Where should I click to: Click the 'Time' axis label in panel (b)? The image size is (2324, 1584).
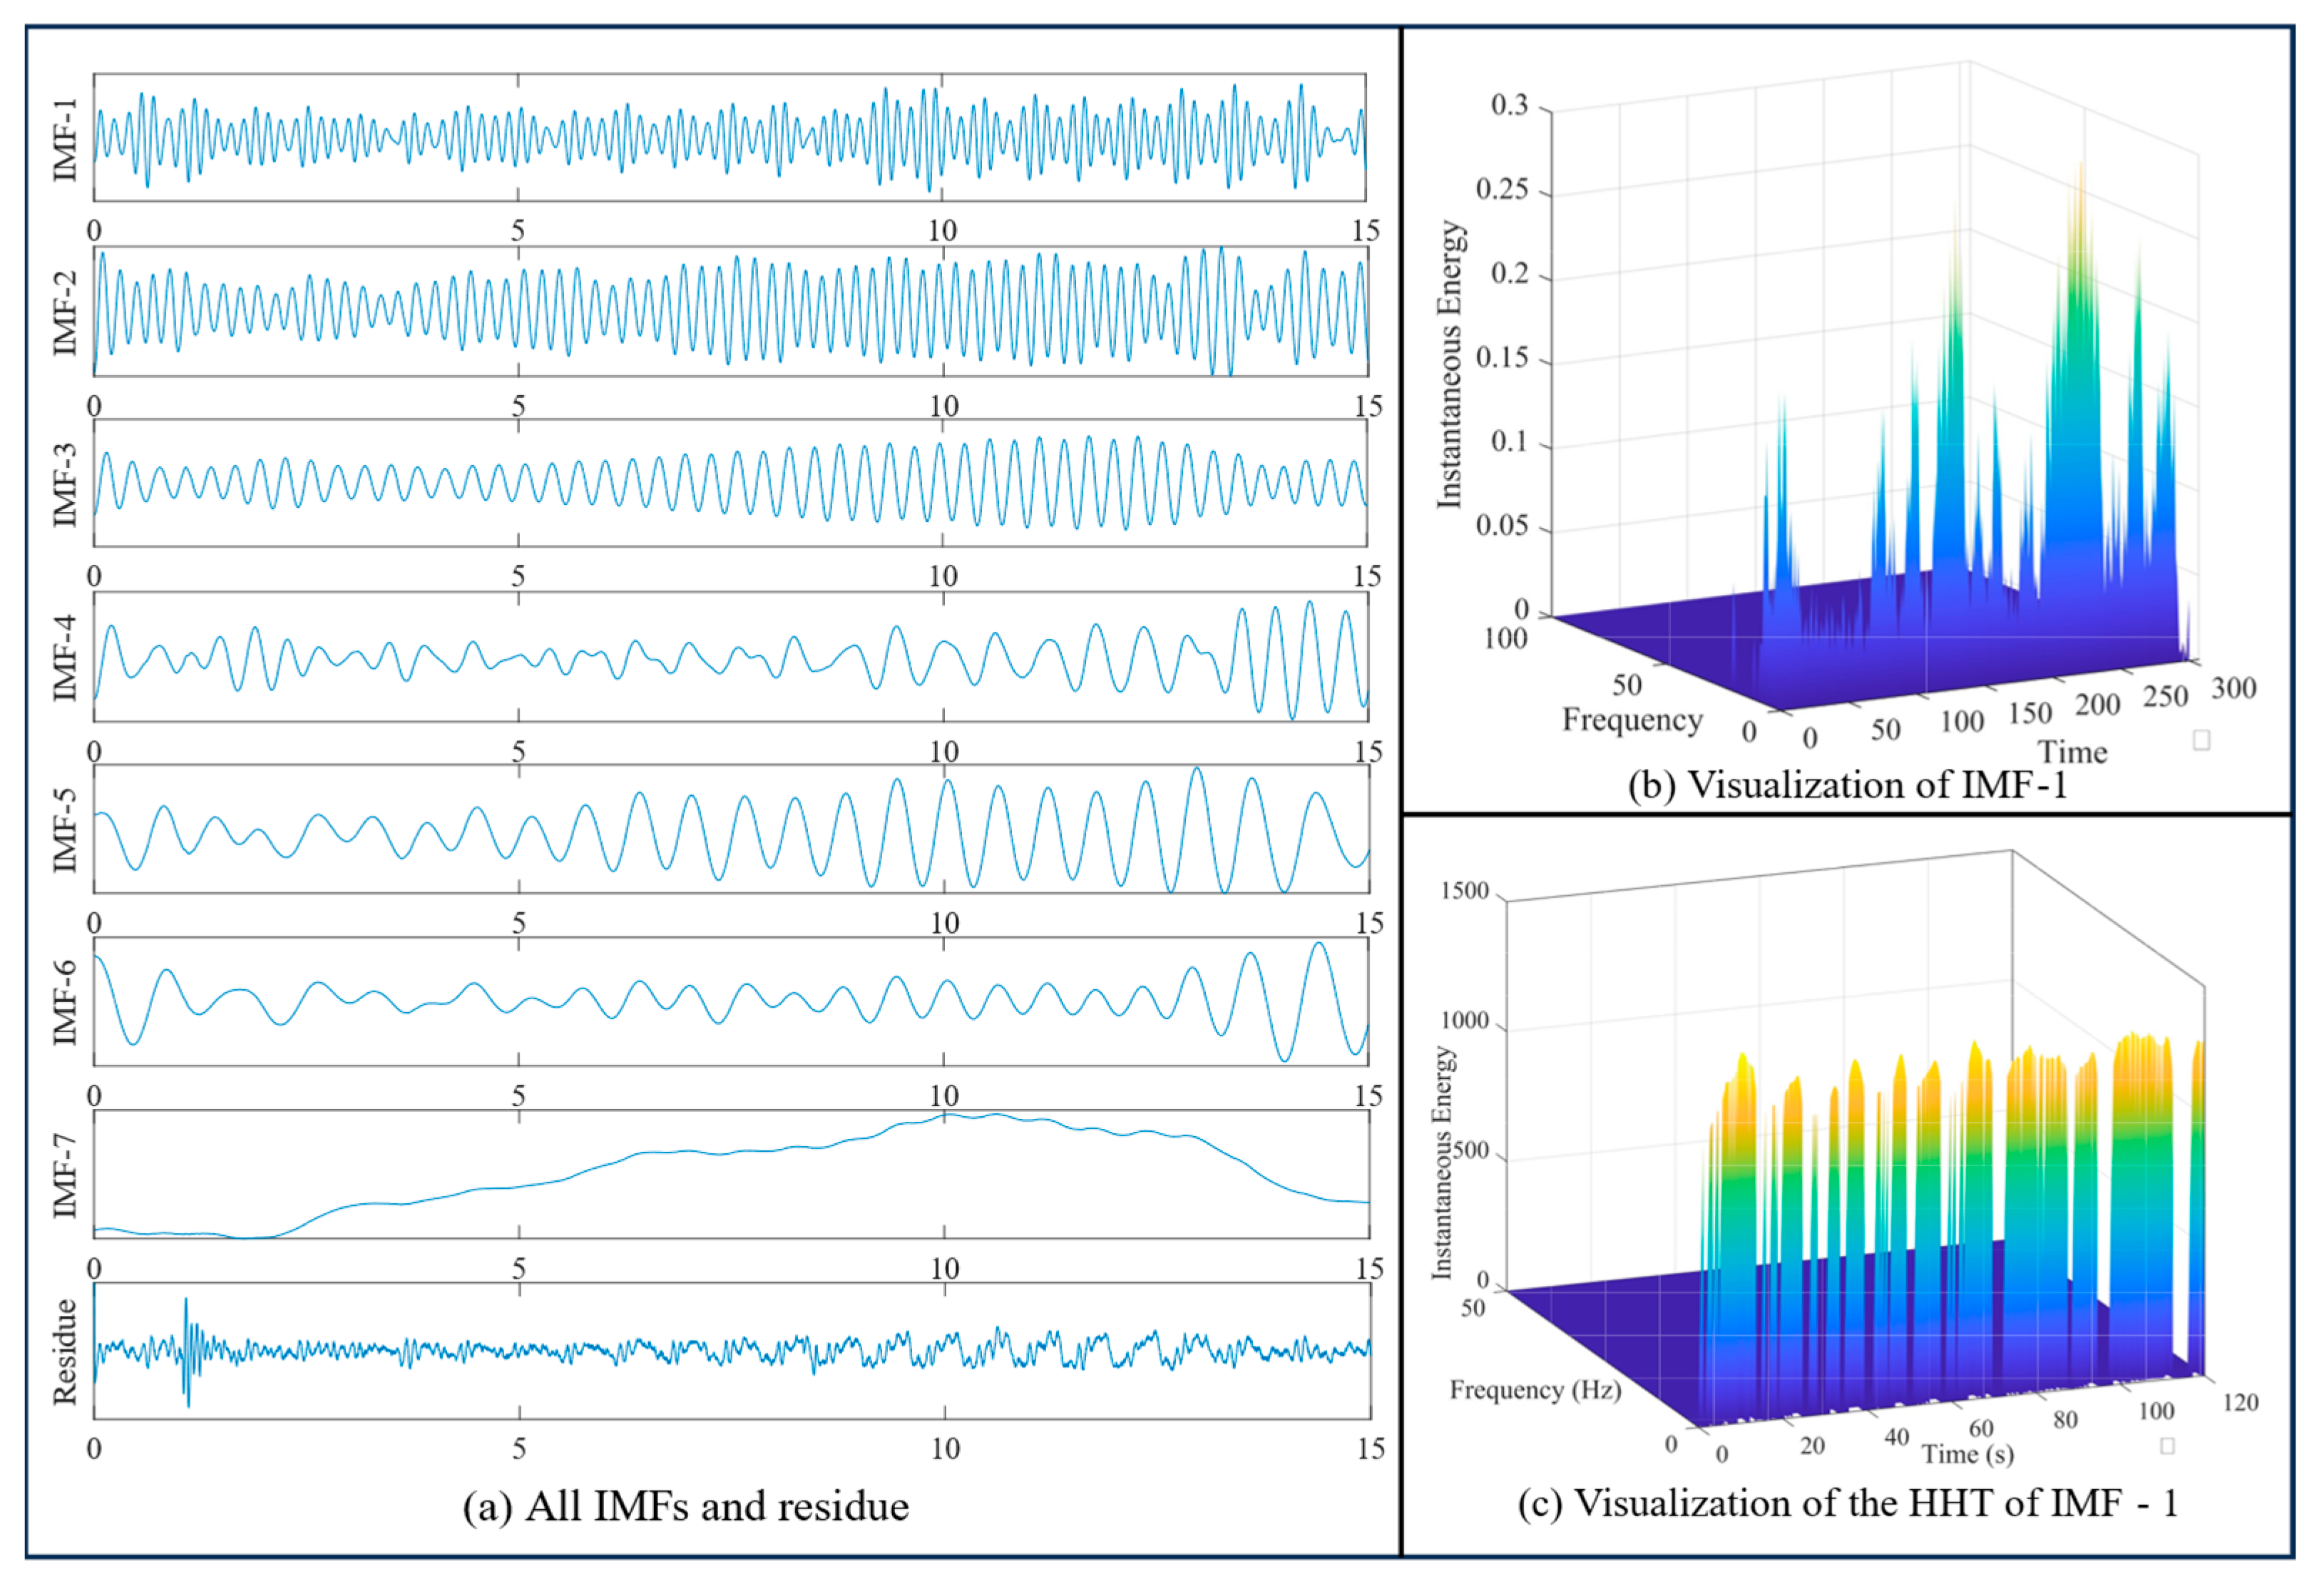click(x=2073, y=751)
